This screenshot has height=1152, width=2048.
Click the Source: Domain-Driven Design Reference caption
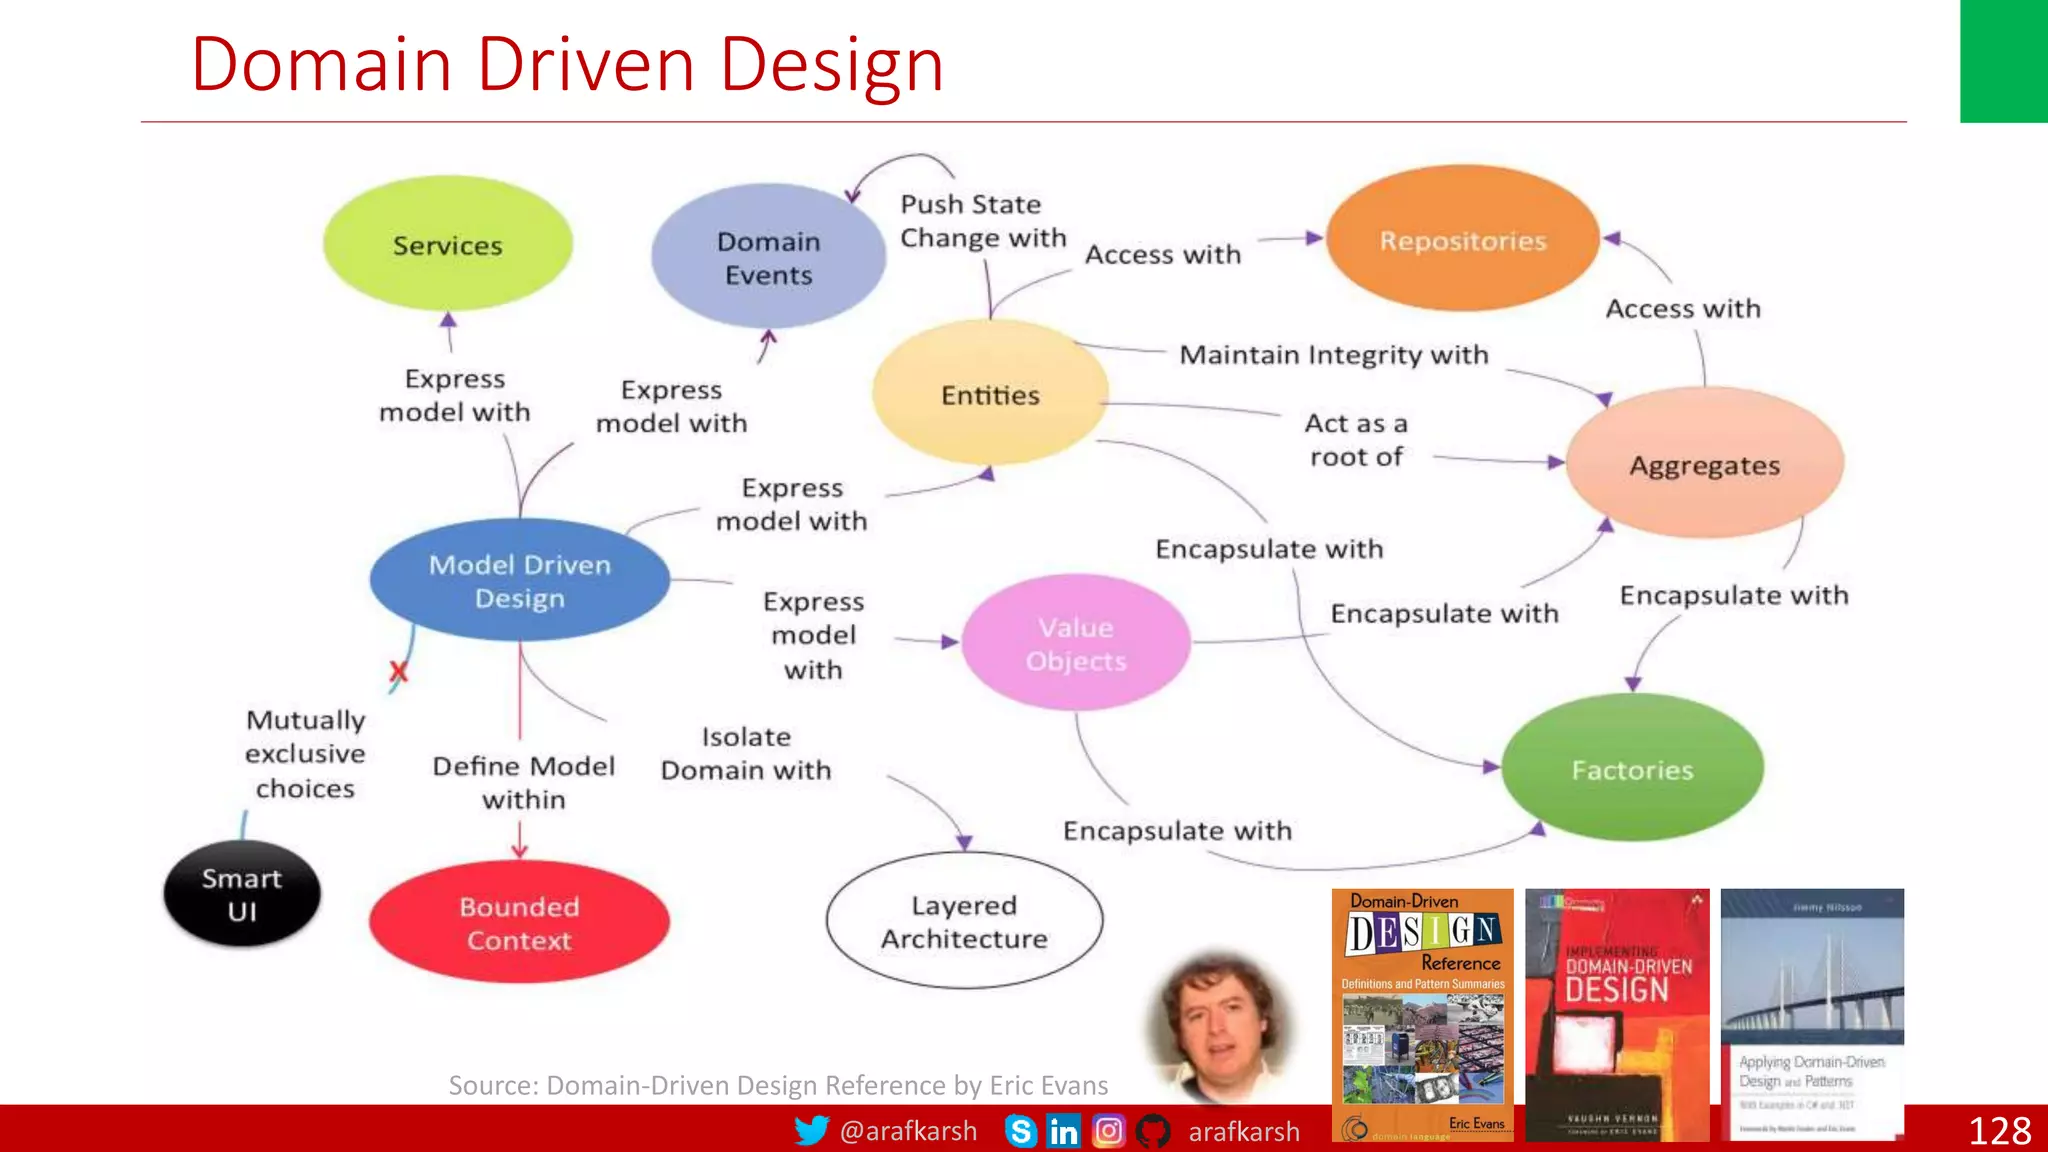(x=778, y=1085)
